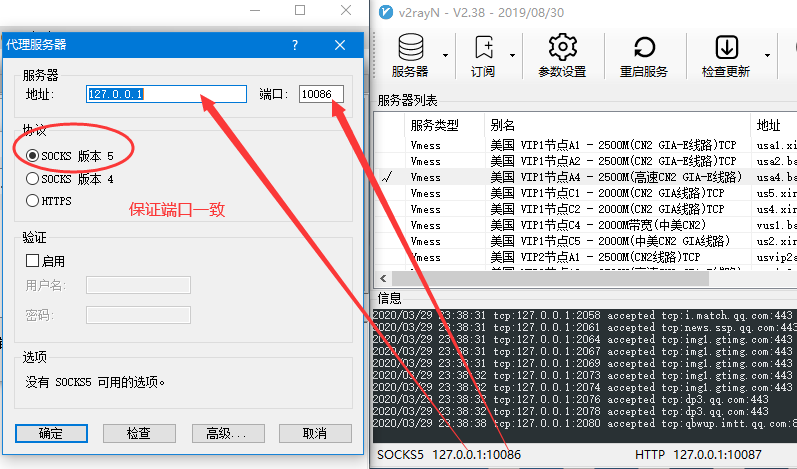Image resolution: width=797 pixels, height=469 pixels.
Task: Click the disabled 密码 field
Action: tap(138, 315)
